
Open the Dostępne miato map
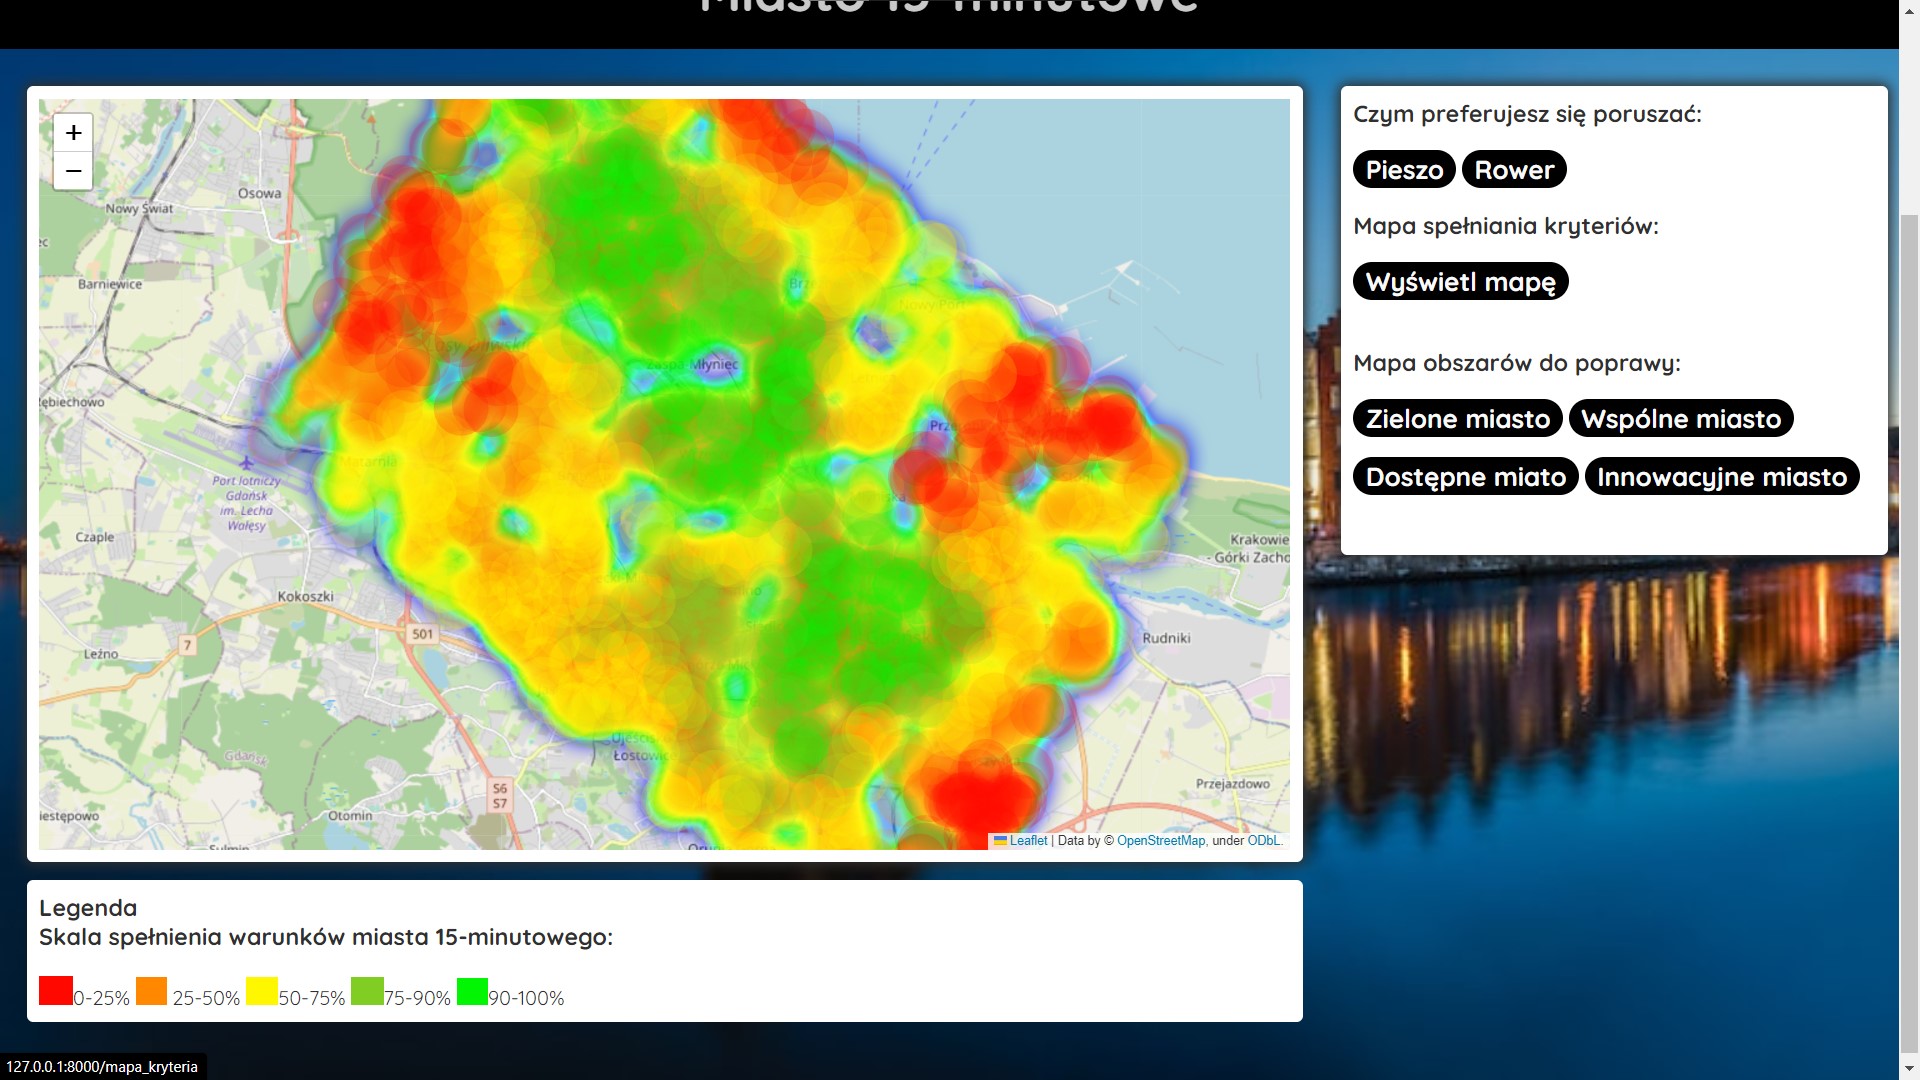coord(1465,477)
